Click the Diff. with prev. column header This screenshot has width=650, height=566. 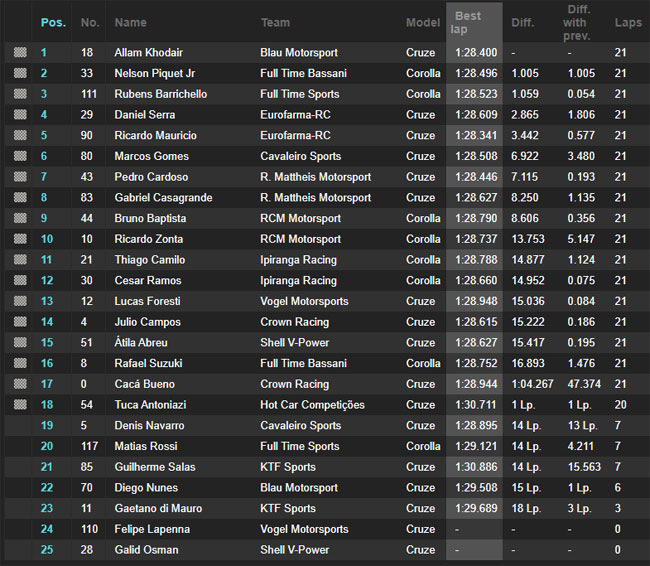[577, 22]
